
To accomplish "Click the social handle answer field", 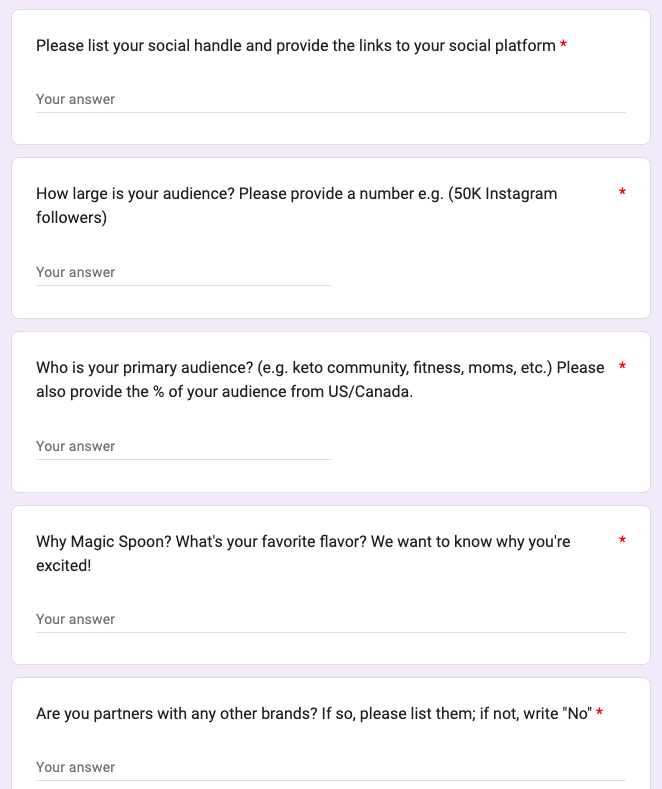I will click(x=330, y=99).
